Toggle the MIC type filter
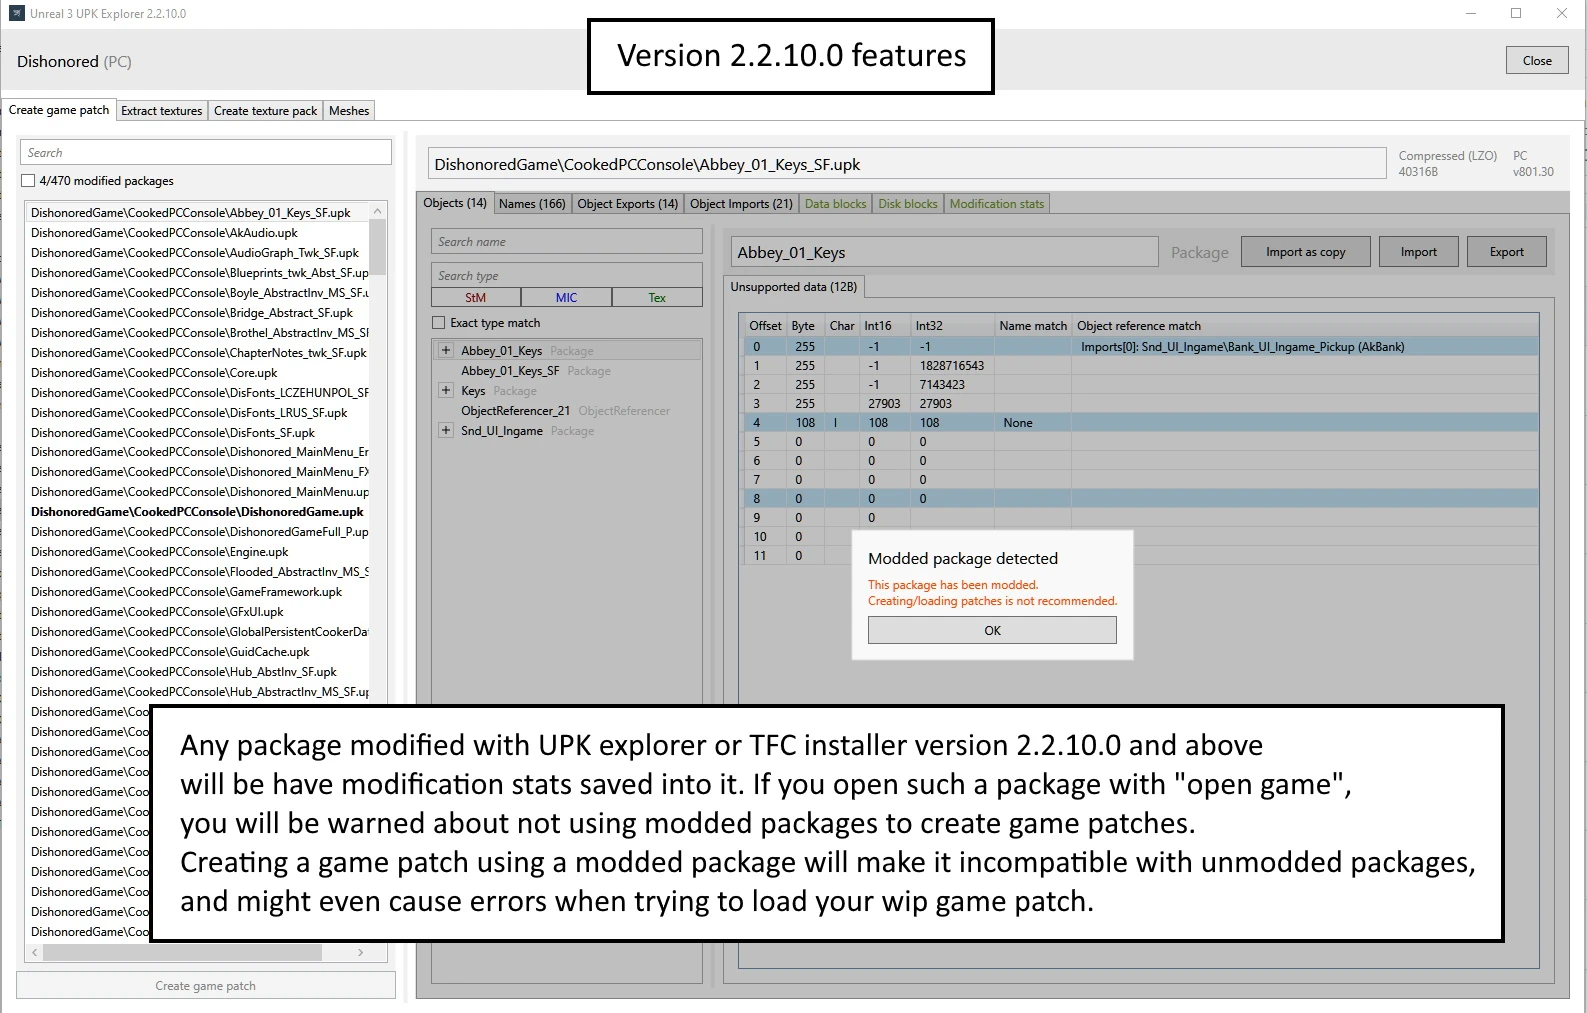The height and width of the screenshot is (1013, 1587). point(566,298)
